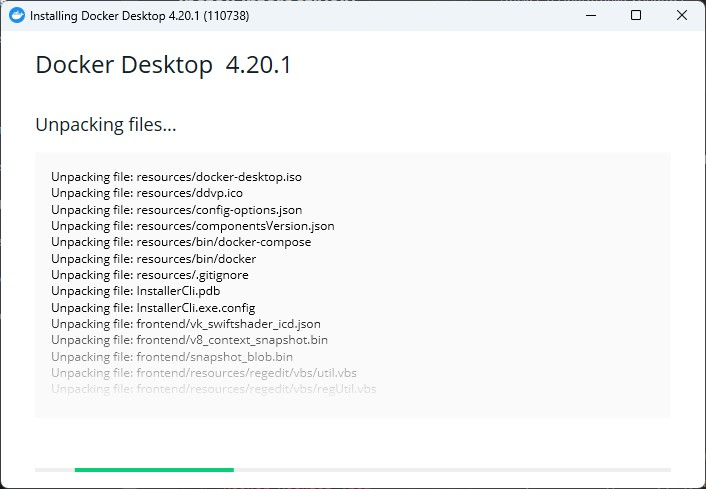Click the Docker whale icon in title bar

17,16
